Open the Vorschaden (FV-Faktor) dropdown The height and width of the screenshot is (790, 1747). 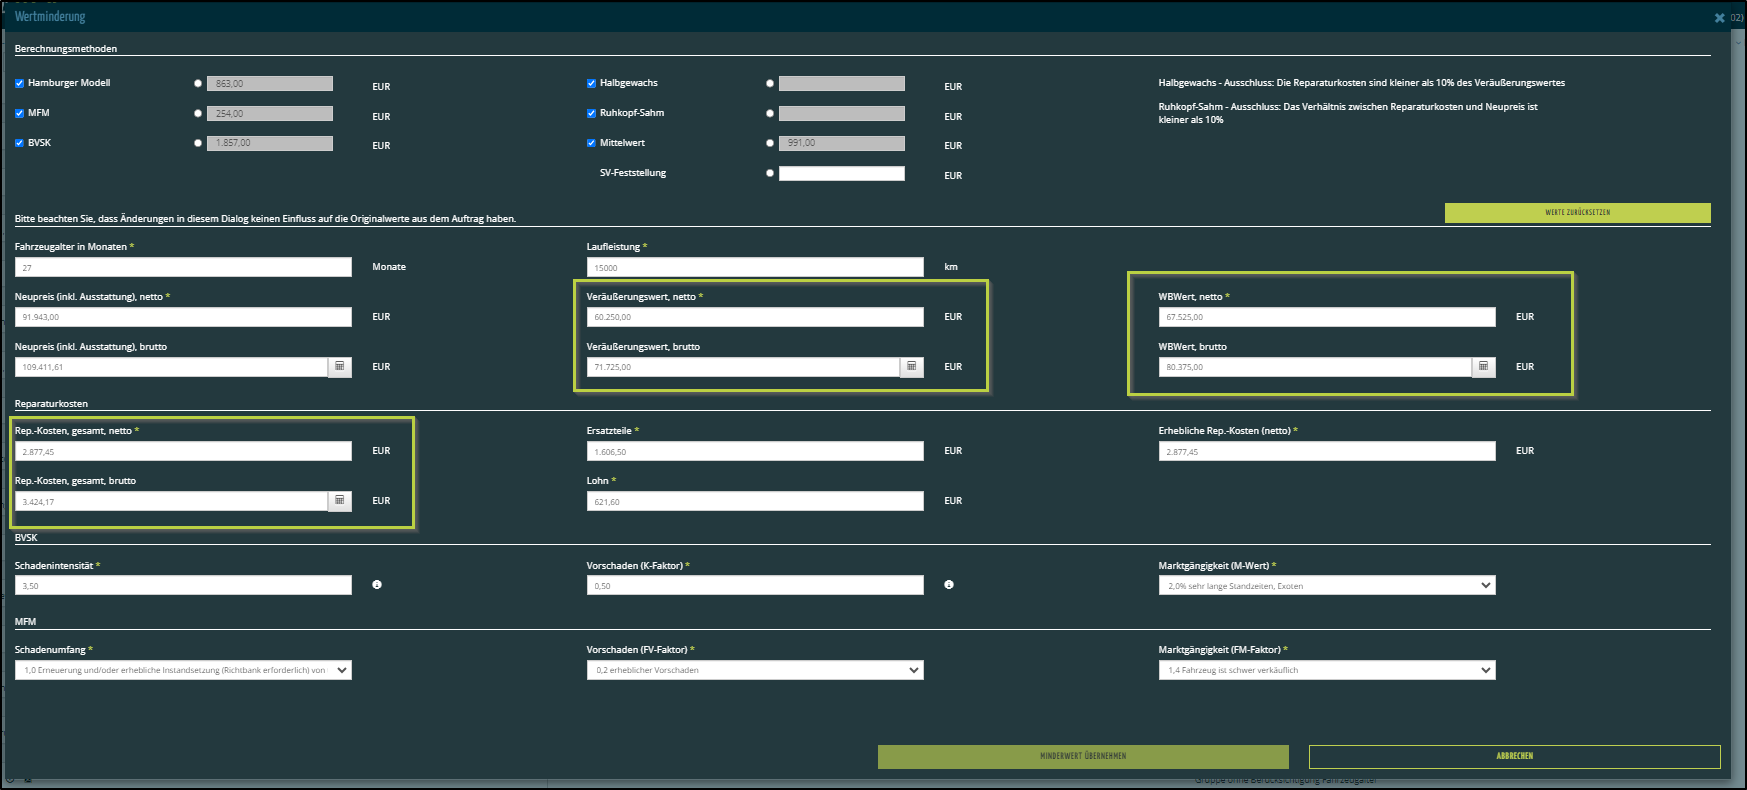click(x=754, y=670)
